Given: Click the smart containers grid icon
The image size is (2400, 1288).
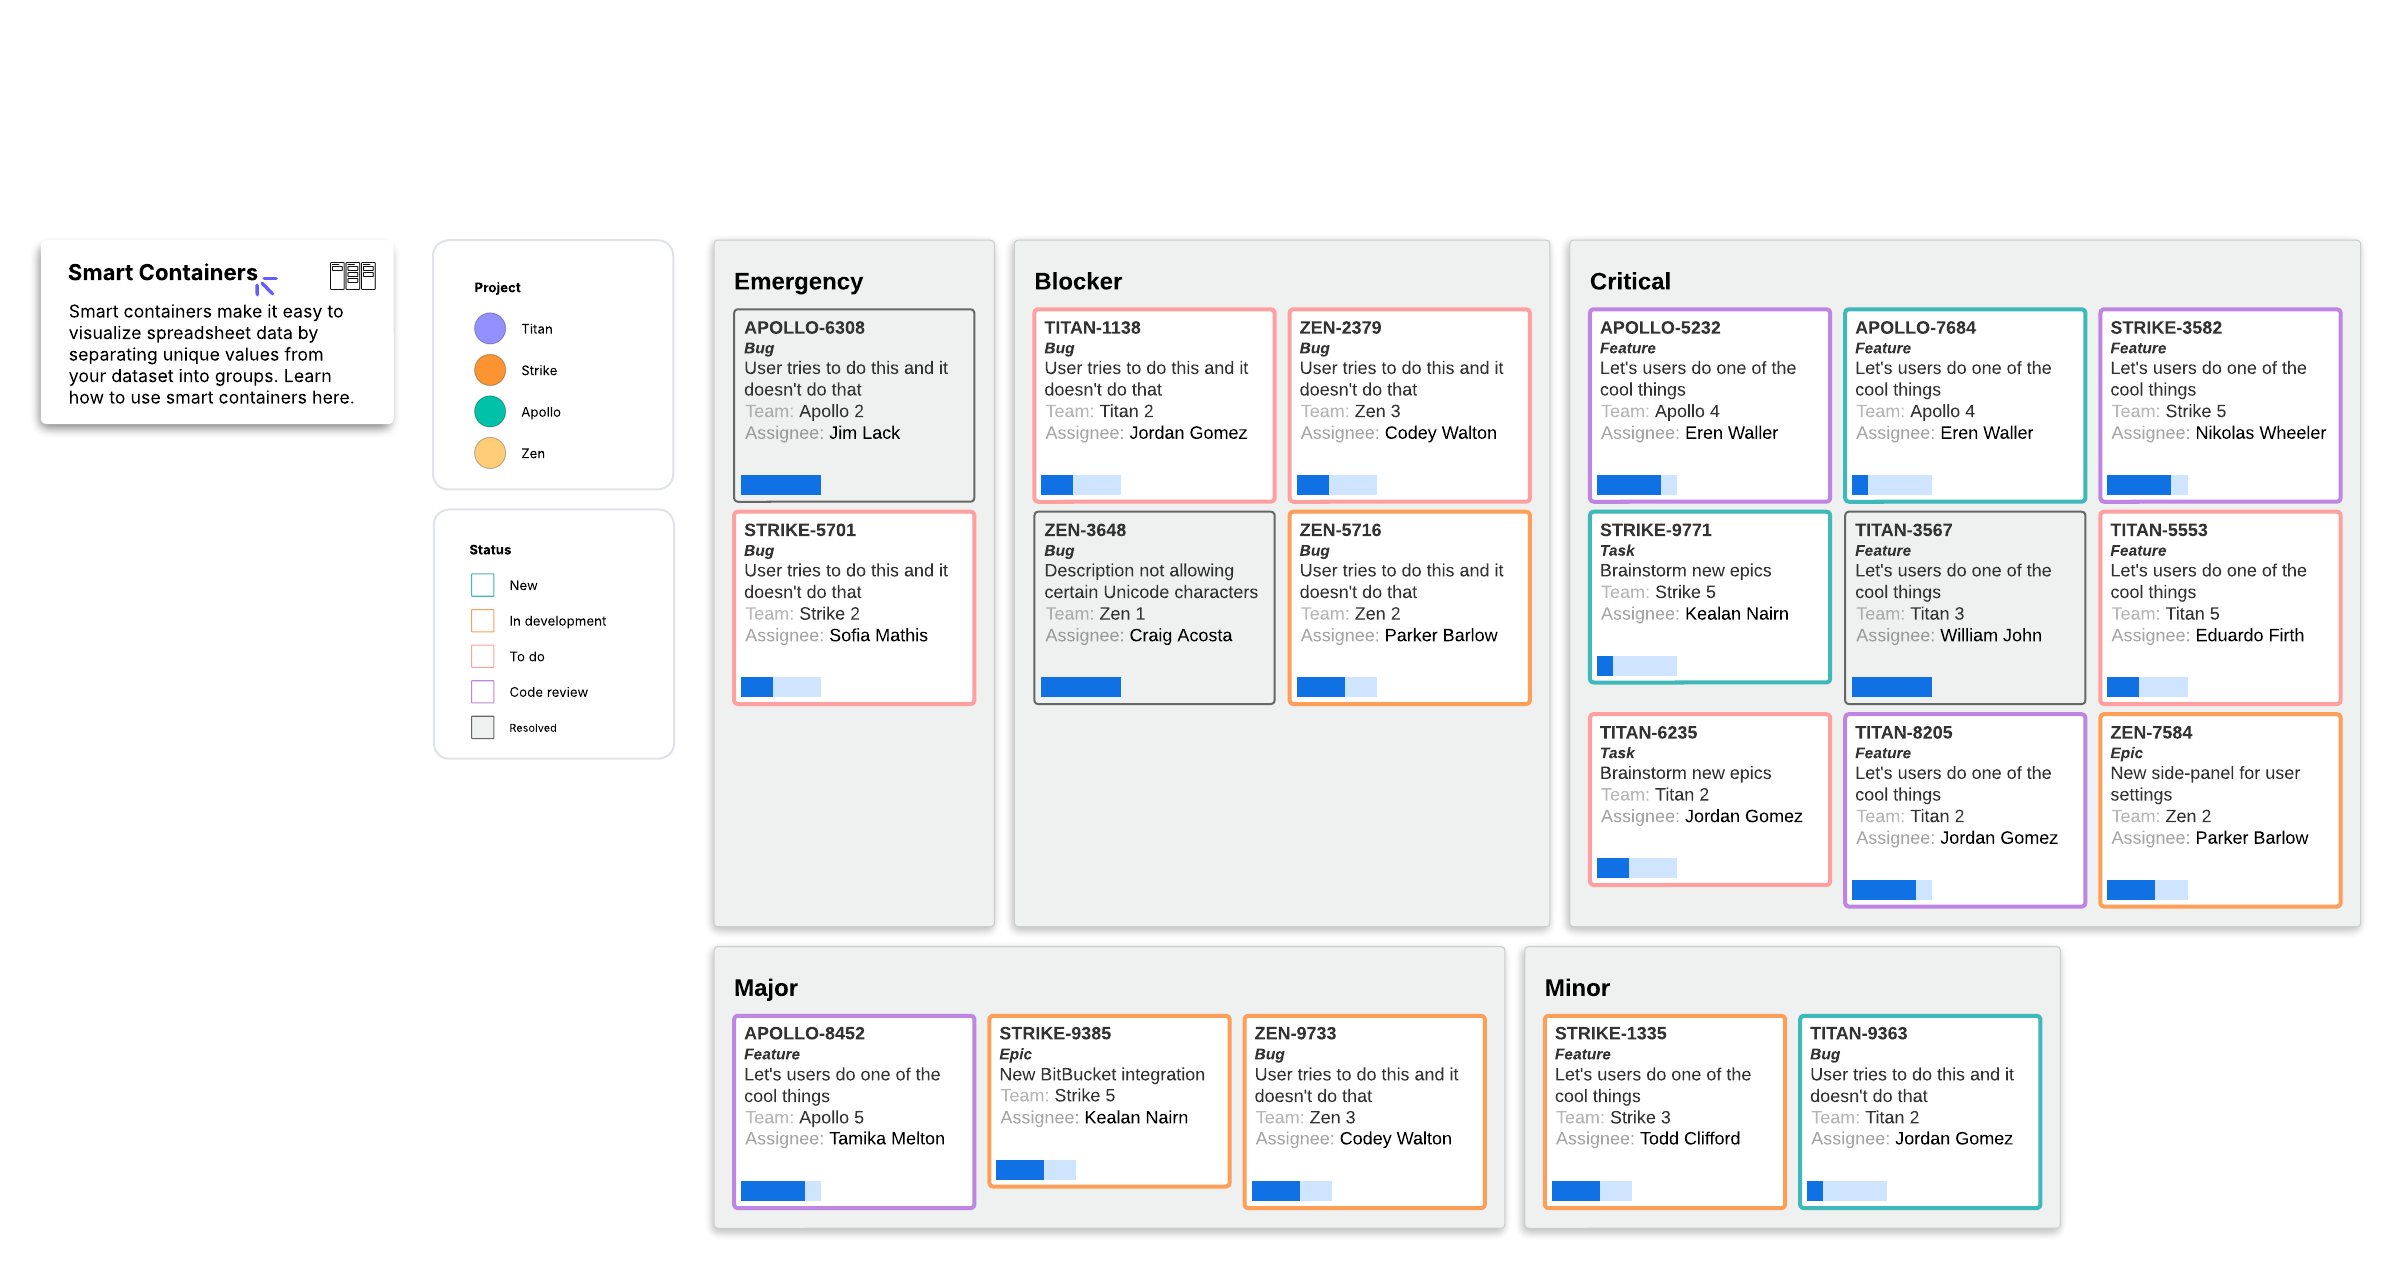Looking at the screenshot, I should [x=352, y=276].
